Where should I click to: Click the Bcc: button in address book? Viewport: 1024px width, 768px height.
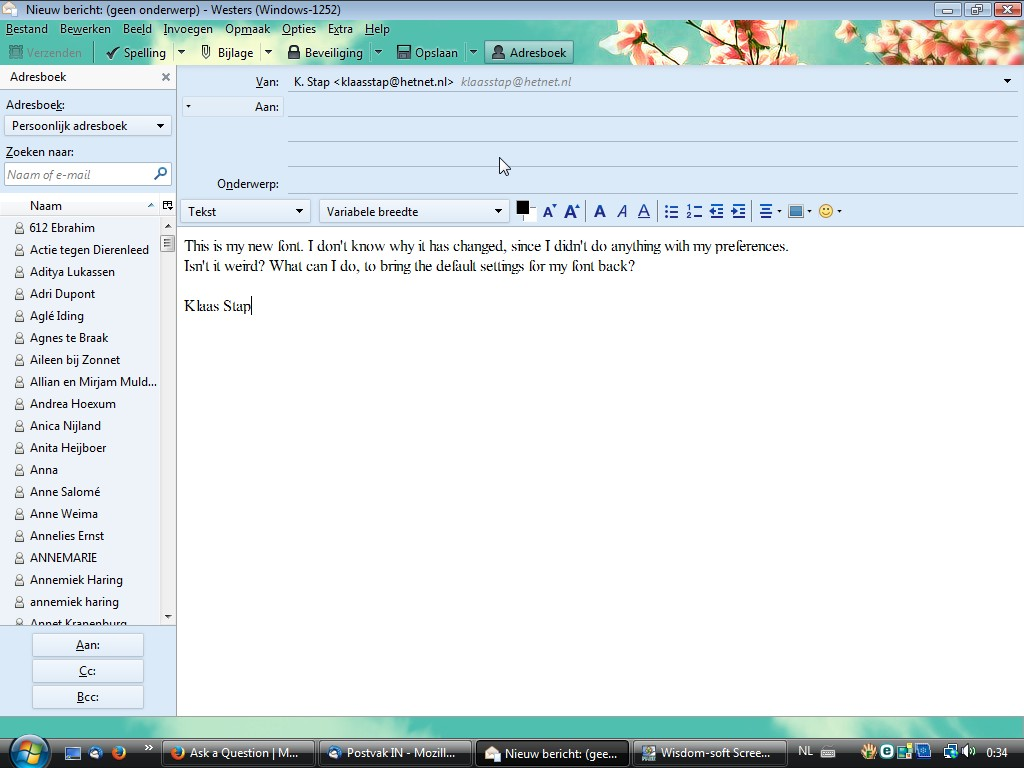[x=88, y=697]
